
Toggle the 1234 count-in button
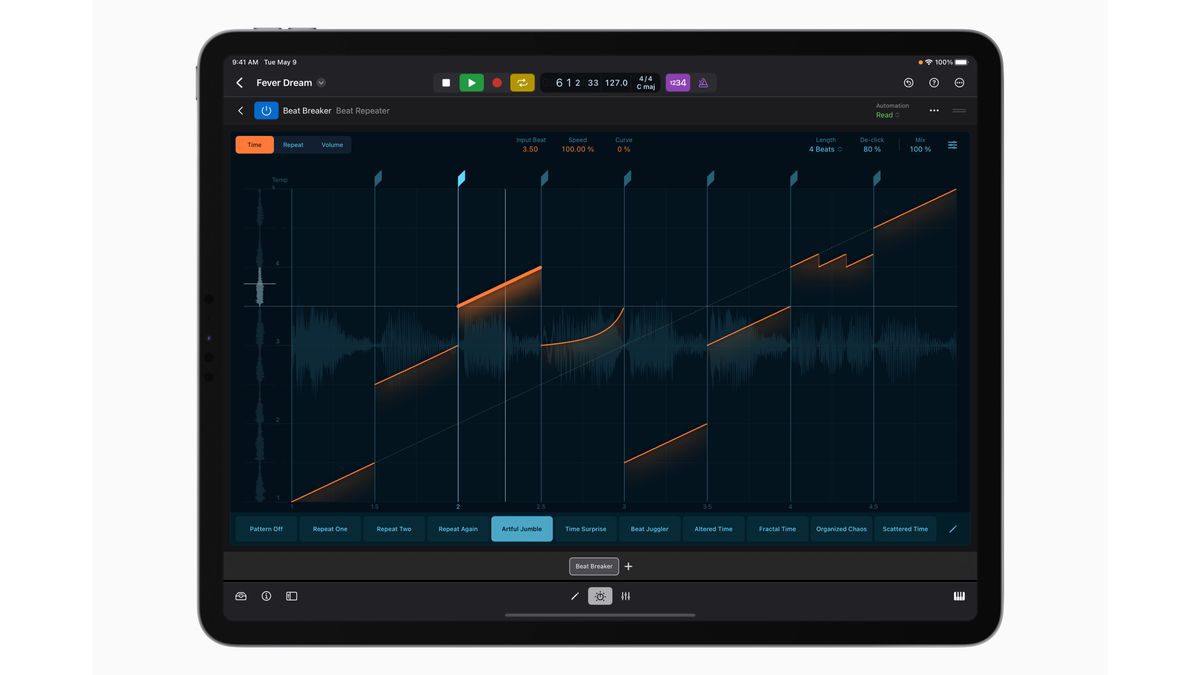(677, 82)
